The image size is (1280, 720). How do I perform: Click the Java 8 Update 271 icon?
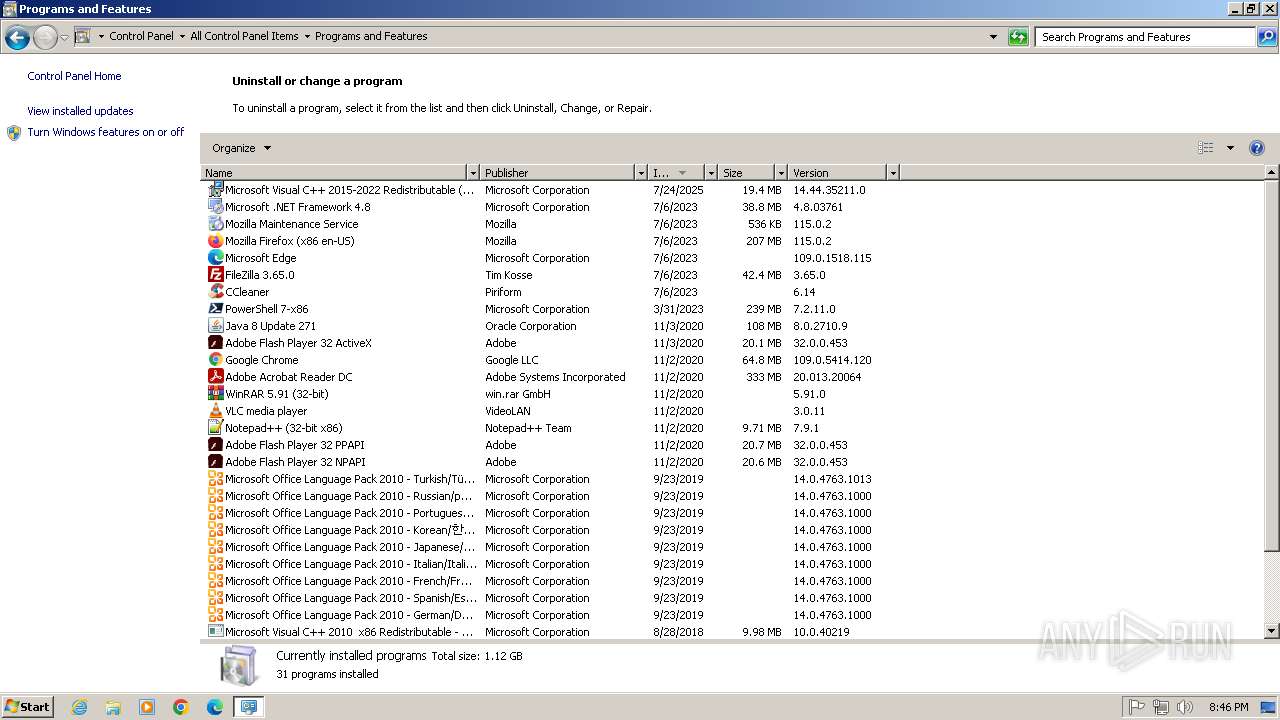click(x=215, y=326)
